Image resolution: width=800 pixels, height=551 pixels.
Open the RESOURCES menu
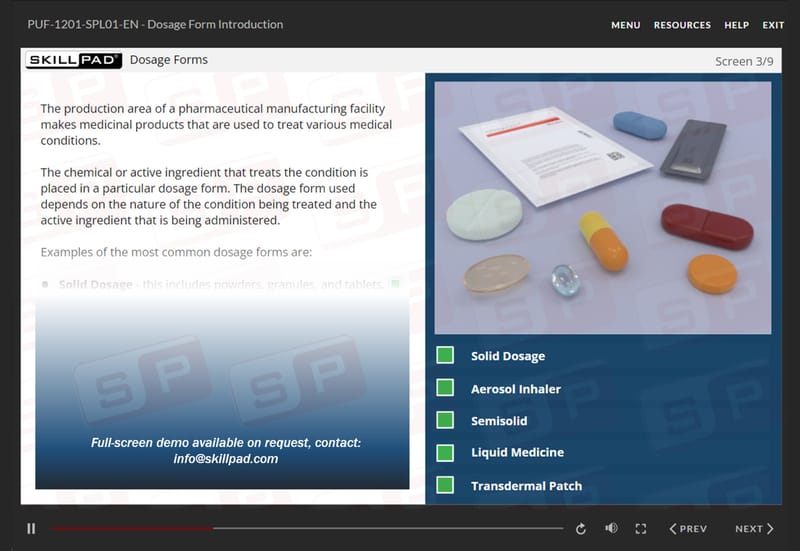(682, 25)
